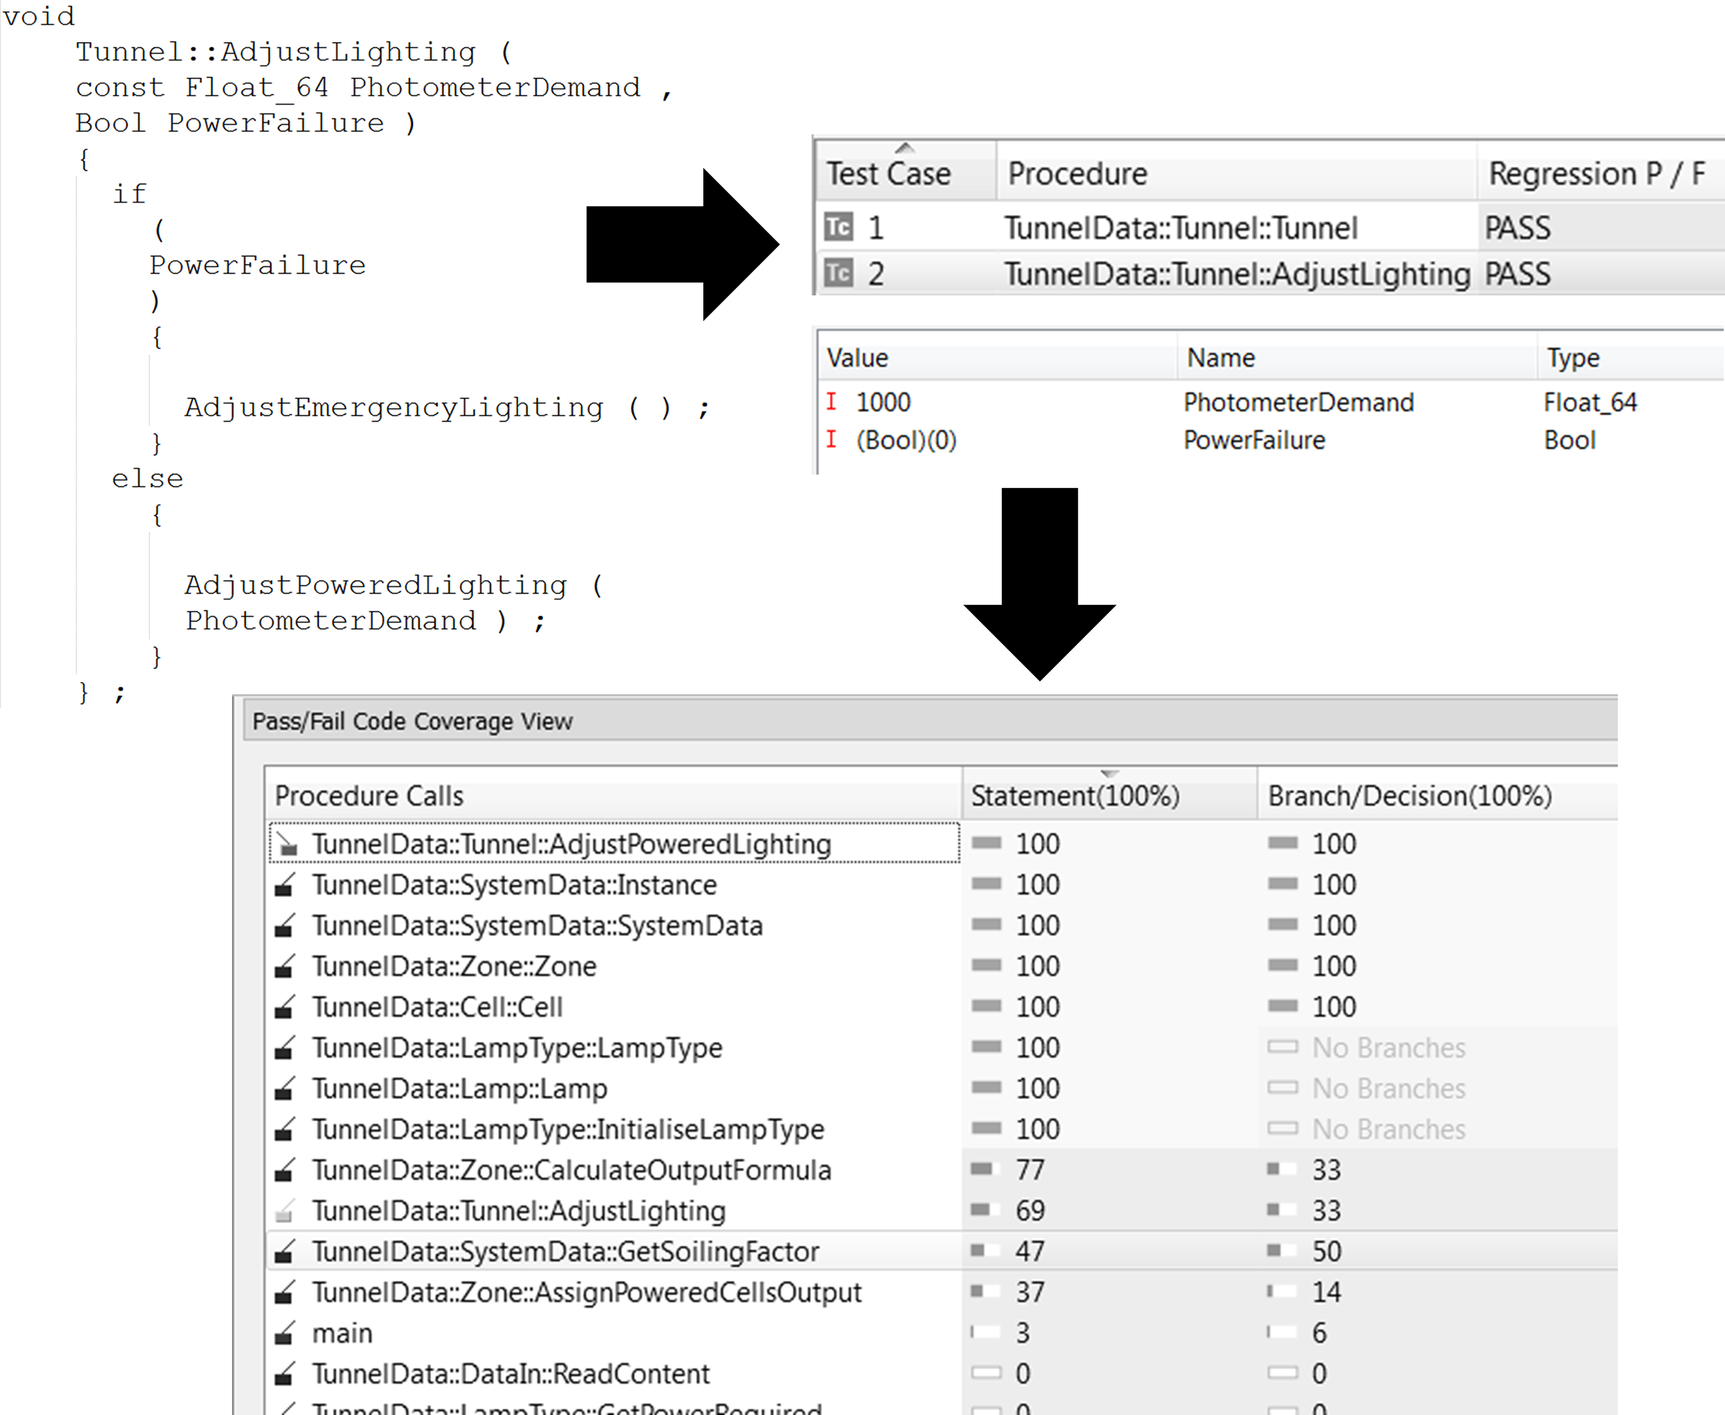Select test case row TunnelData::Tunnel::Tunnel
This screenshot has width=1725, height=1415.
(x=1270, y=227)
